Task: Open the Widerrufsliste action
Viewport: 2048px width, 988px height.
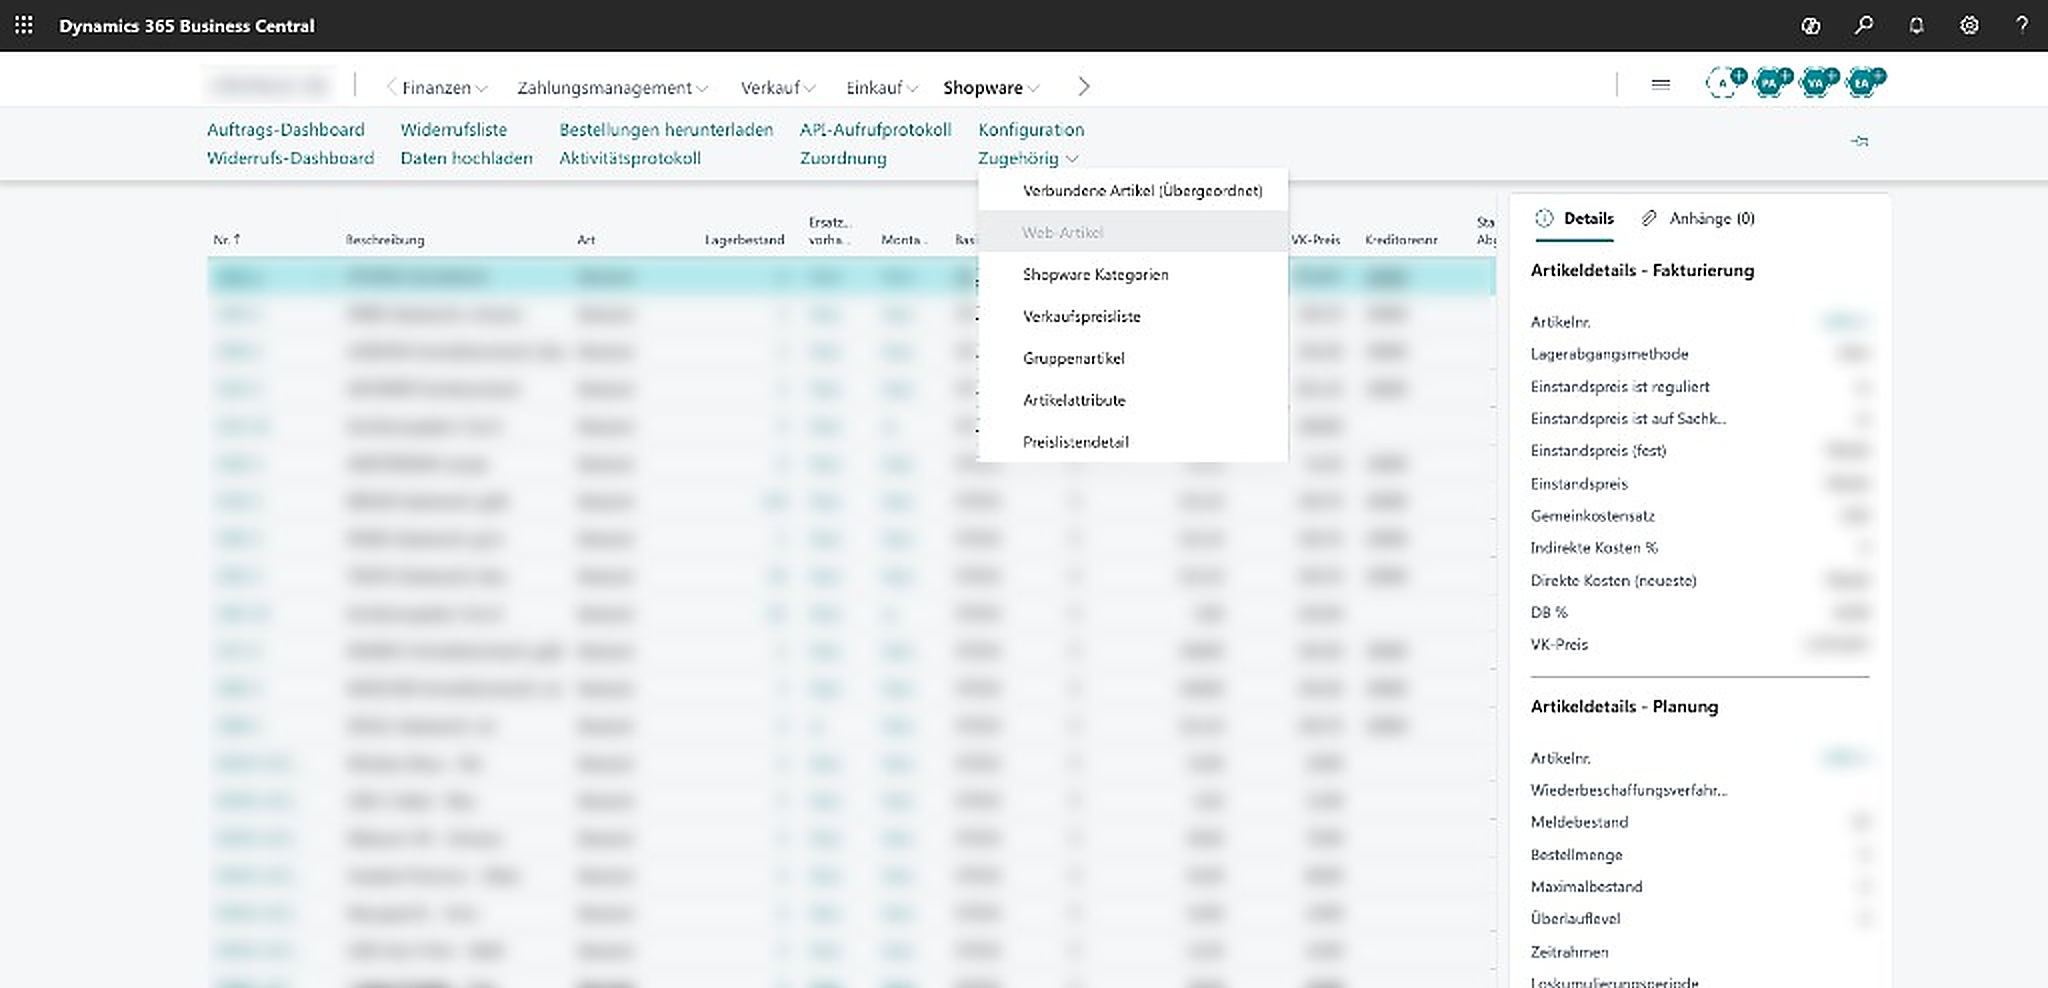Action: [x=454, y=129]
